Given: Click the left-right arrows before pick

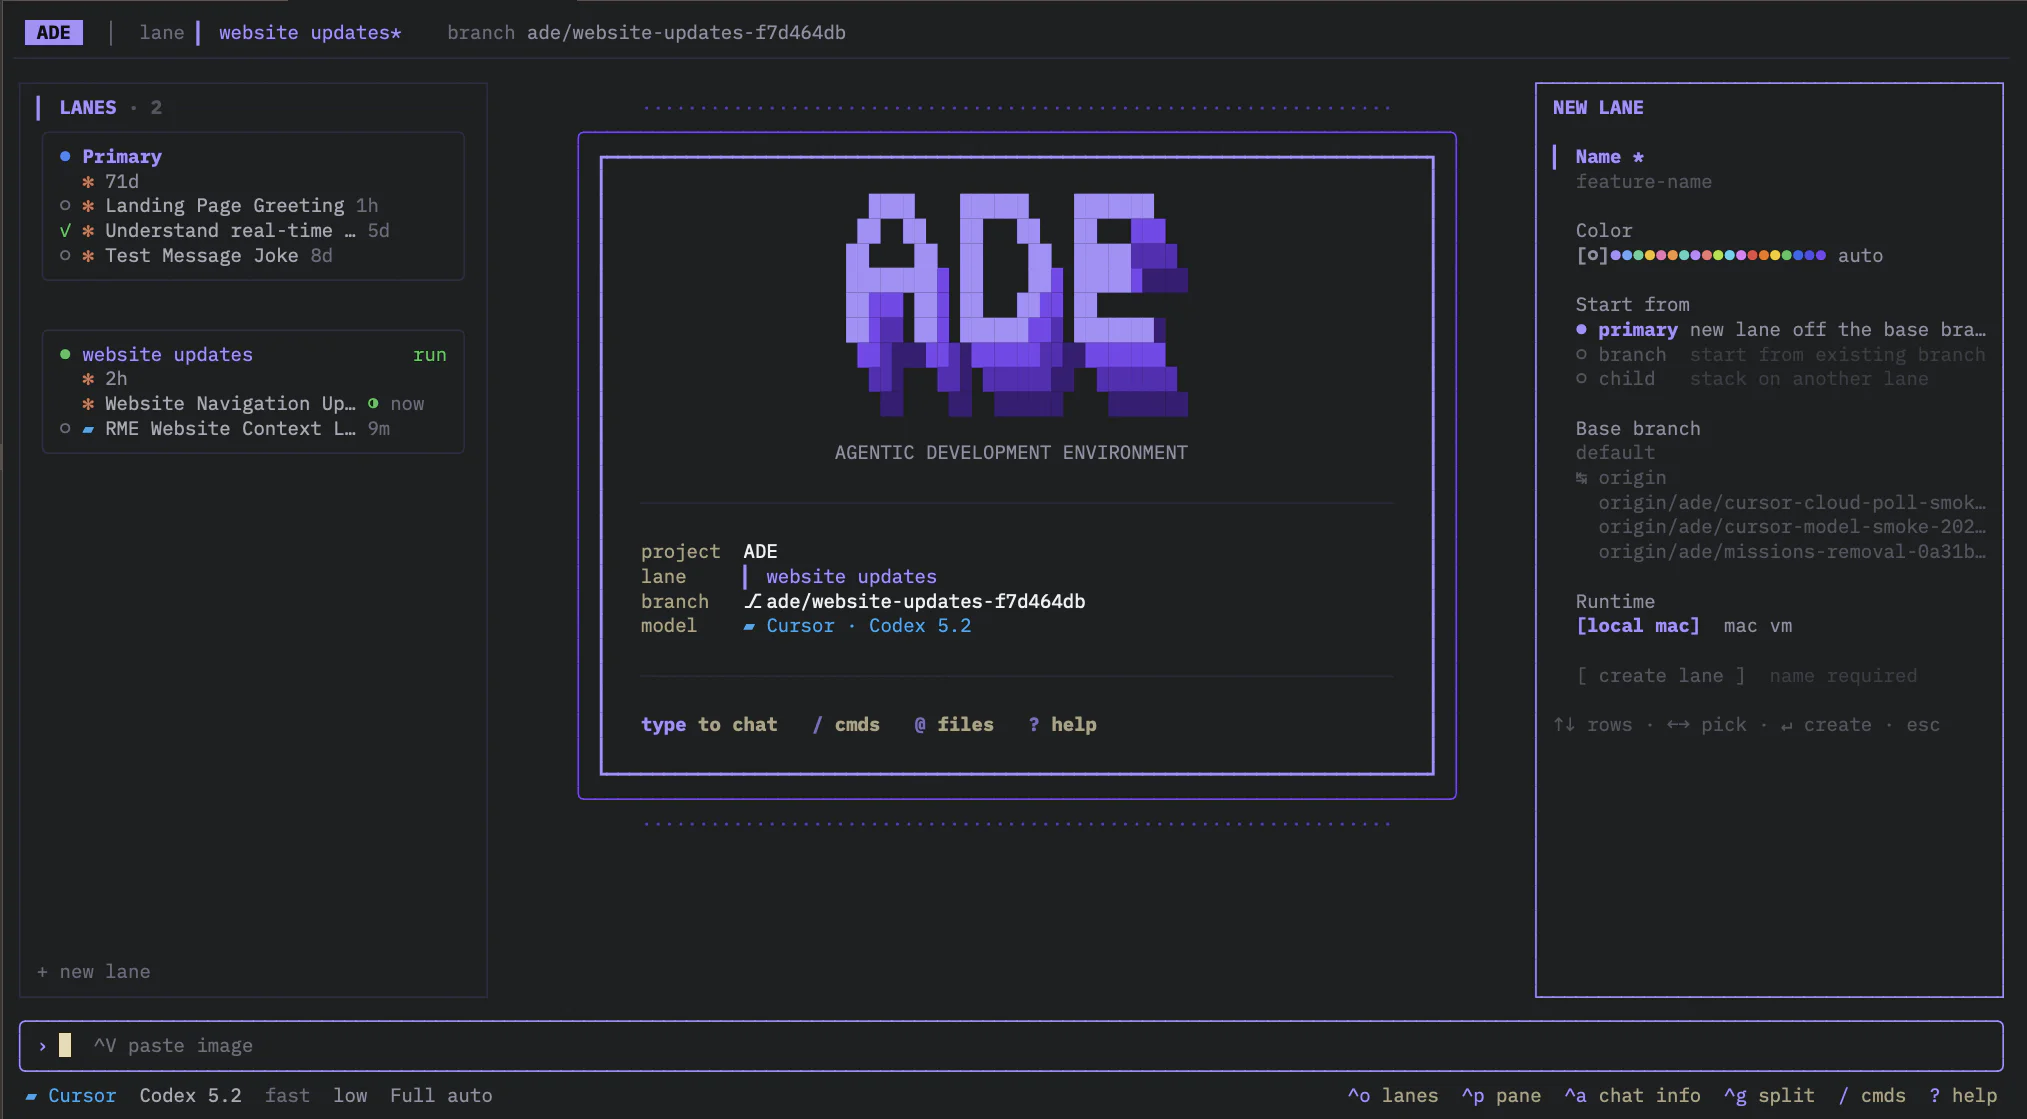Looking at the screenshot, I should 1678,725.
